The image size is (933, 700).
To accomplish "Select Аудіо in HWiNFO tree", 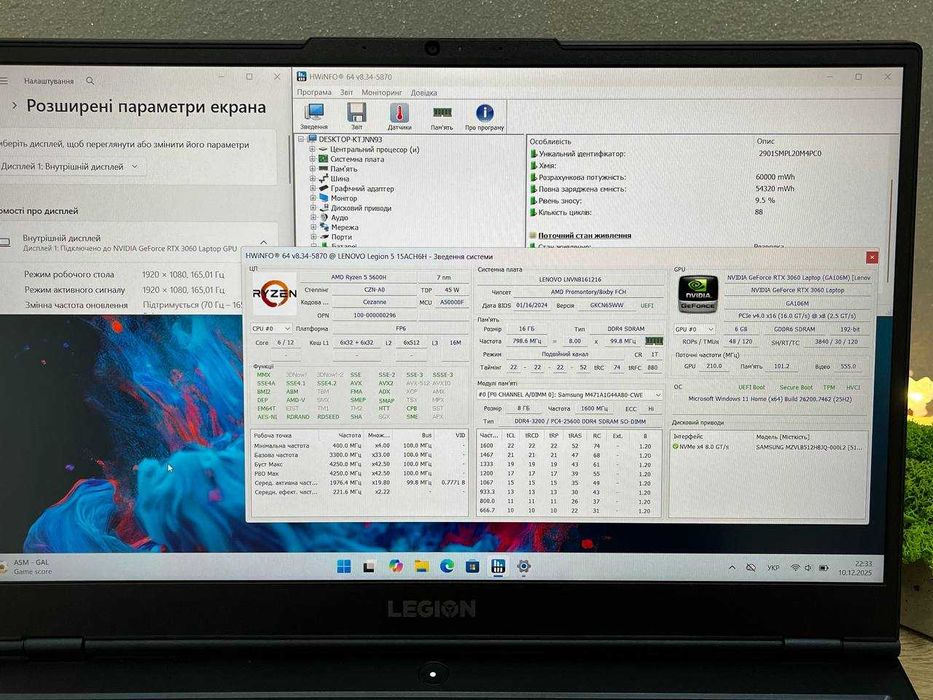I will (339, 217).
